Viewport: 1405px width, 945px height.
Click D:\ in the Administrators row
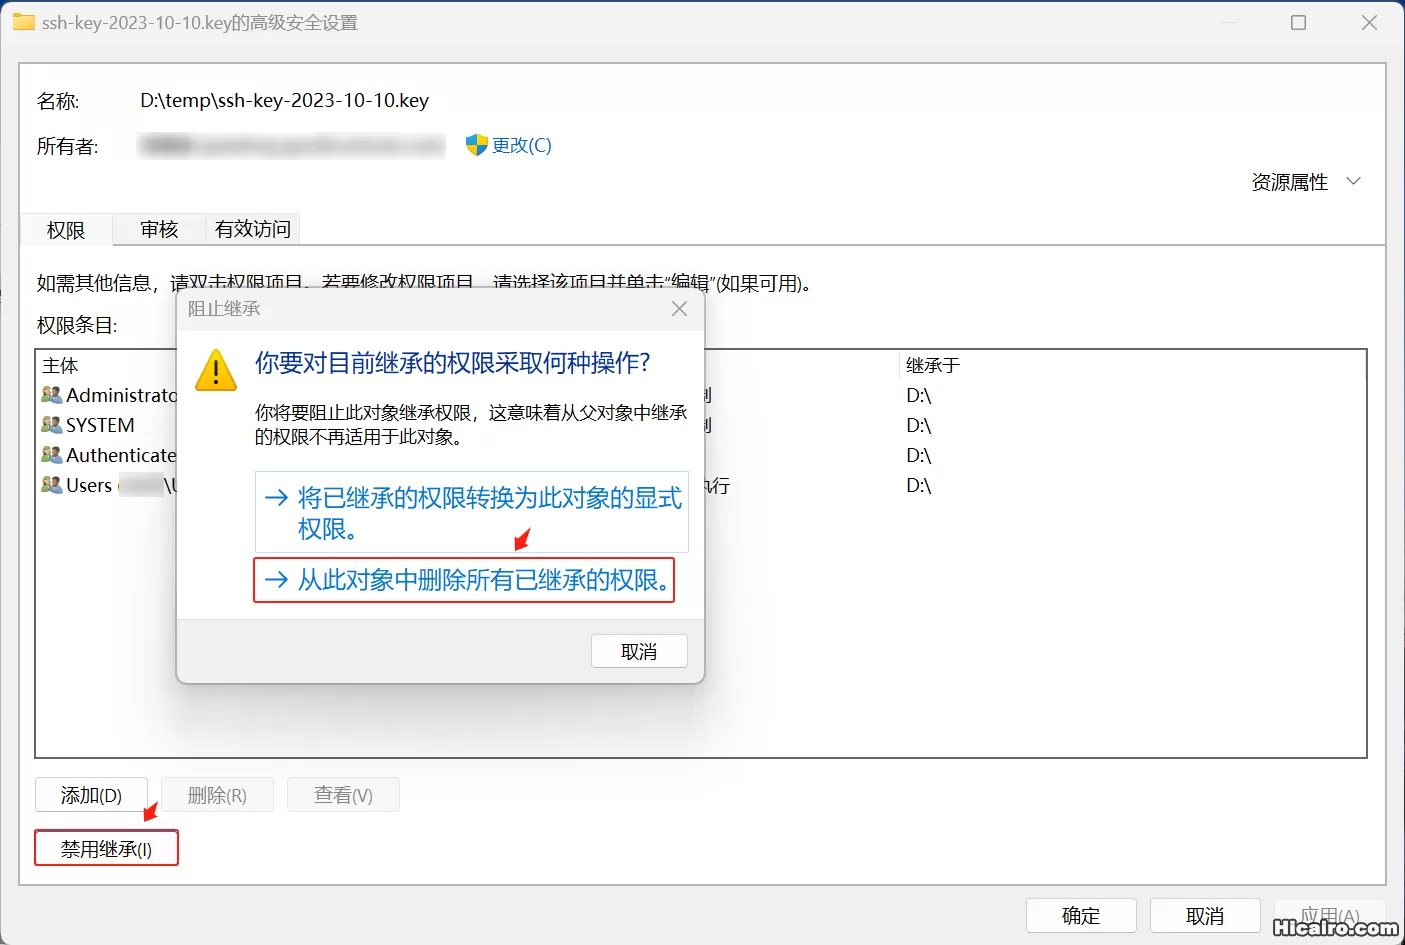point(919,395)
